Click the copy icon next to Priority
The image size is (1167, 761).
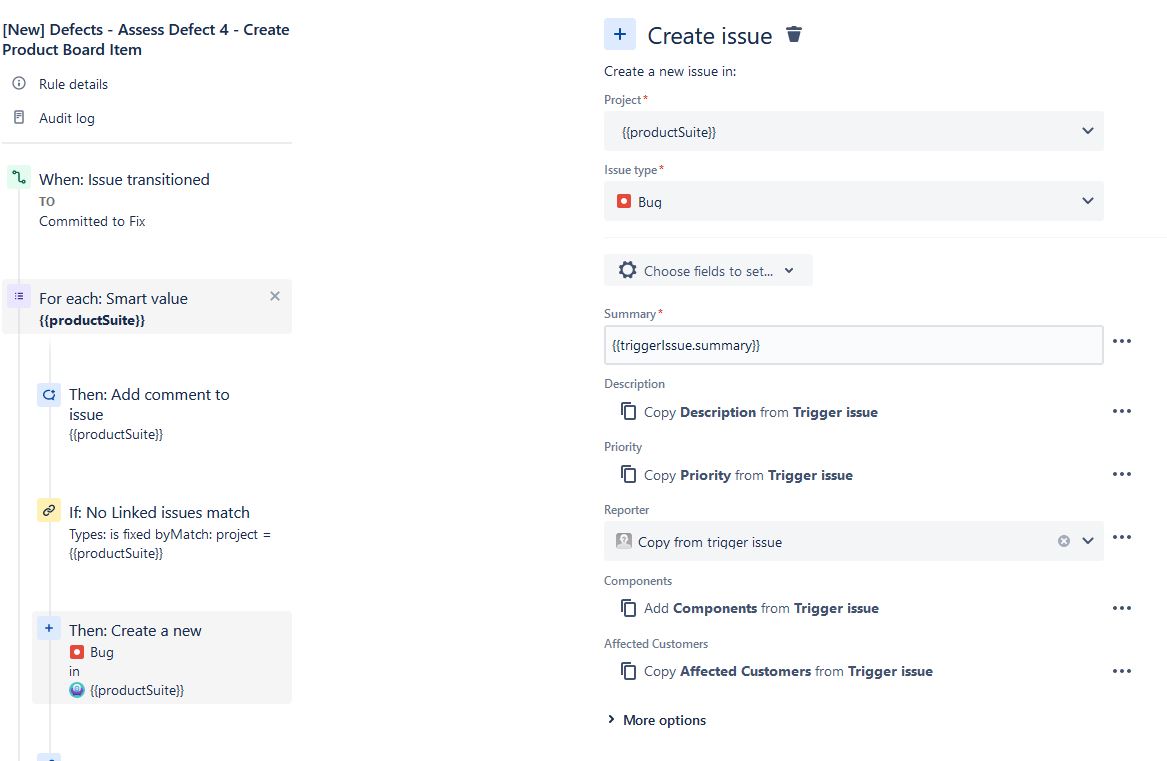628,474
